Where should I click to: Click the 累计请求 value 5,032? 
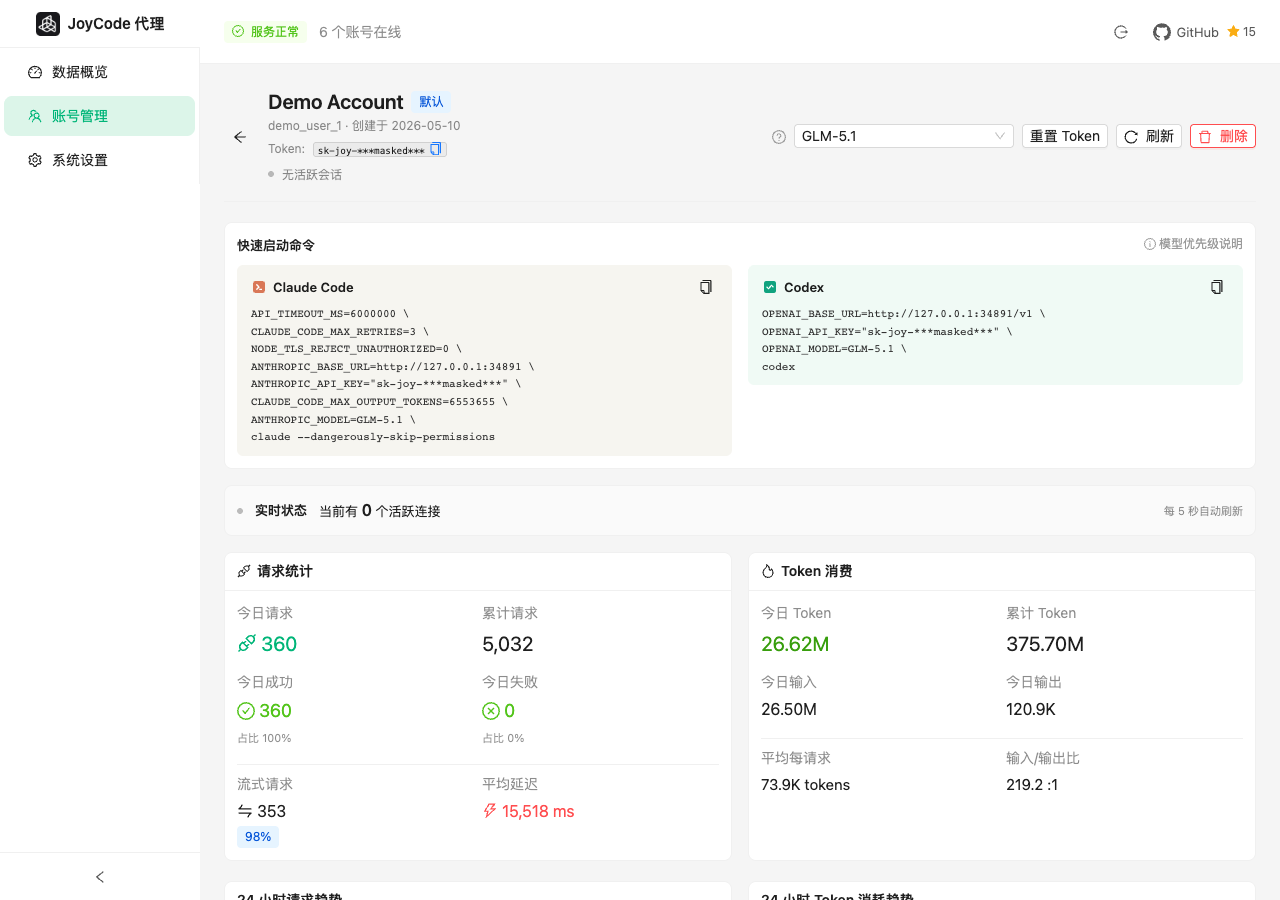click(508, 644)
